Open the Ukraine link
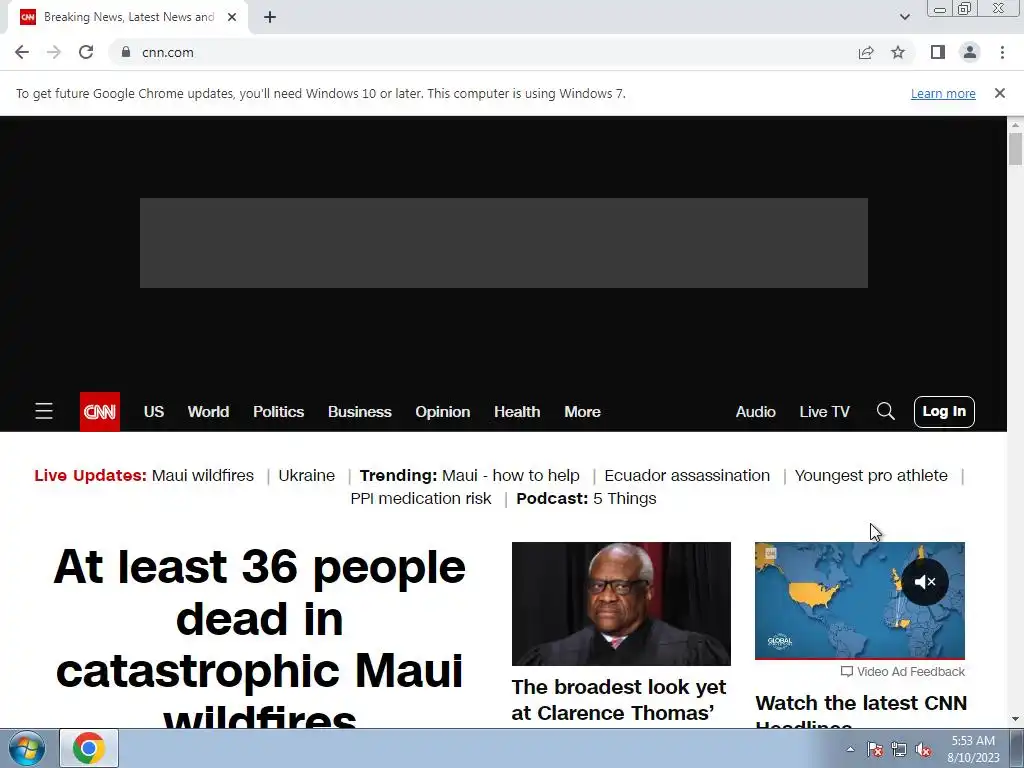 point(306,475)
